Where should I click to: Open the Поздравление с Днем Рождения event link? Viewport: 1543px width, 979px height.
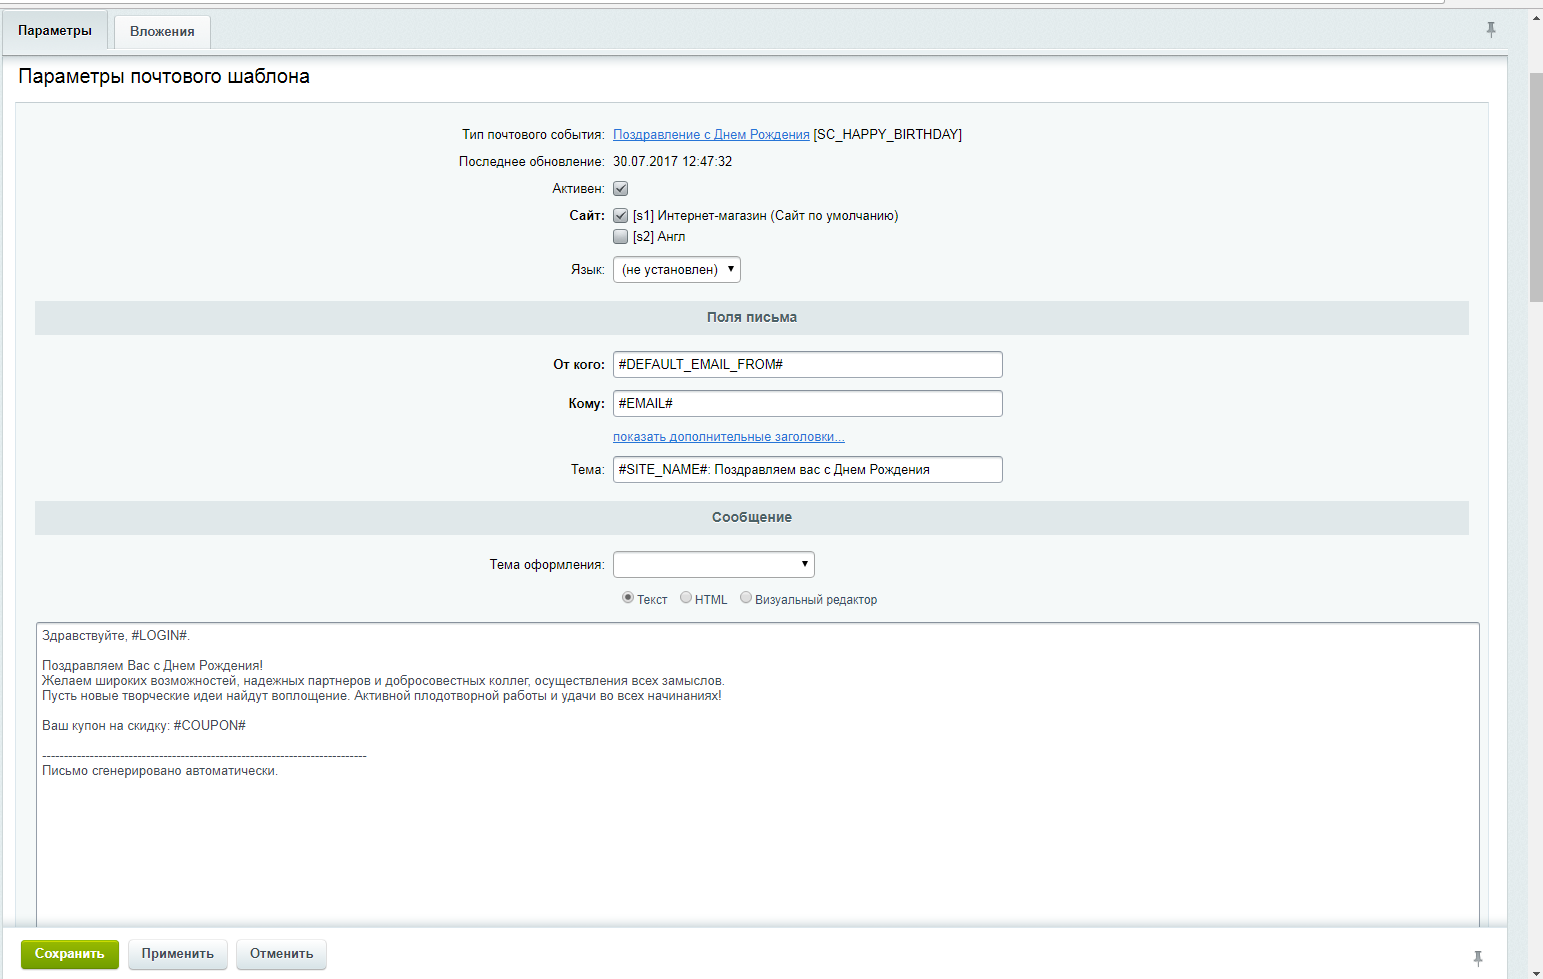pos(711,135)
